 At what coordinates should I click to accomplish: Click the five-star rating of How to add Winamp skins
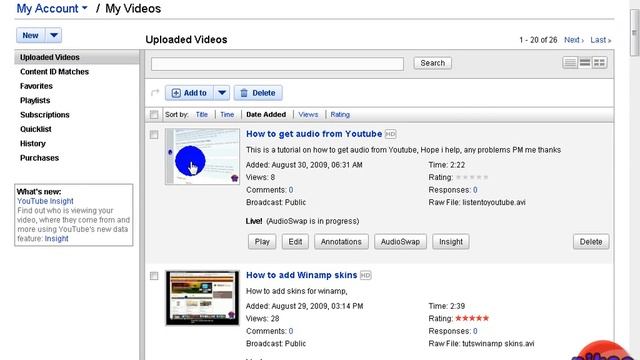[472, 318]
